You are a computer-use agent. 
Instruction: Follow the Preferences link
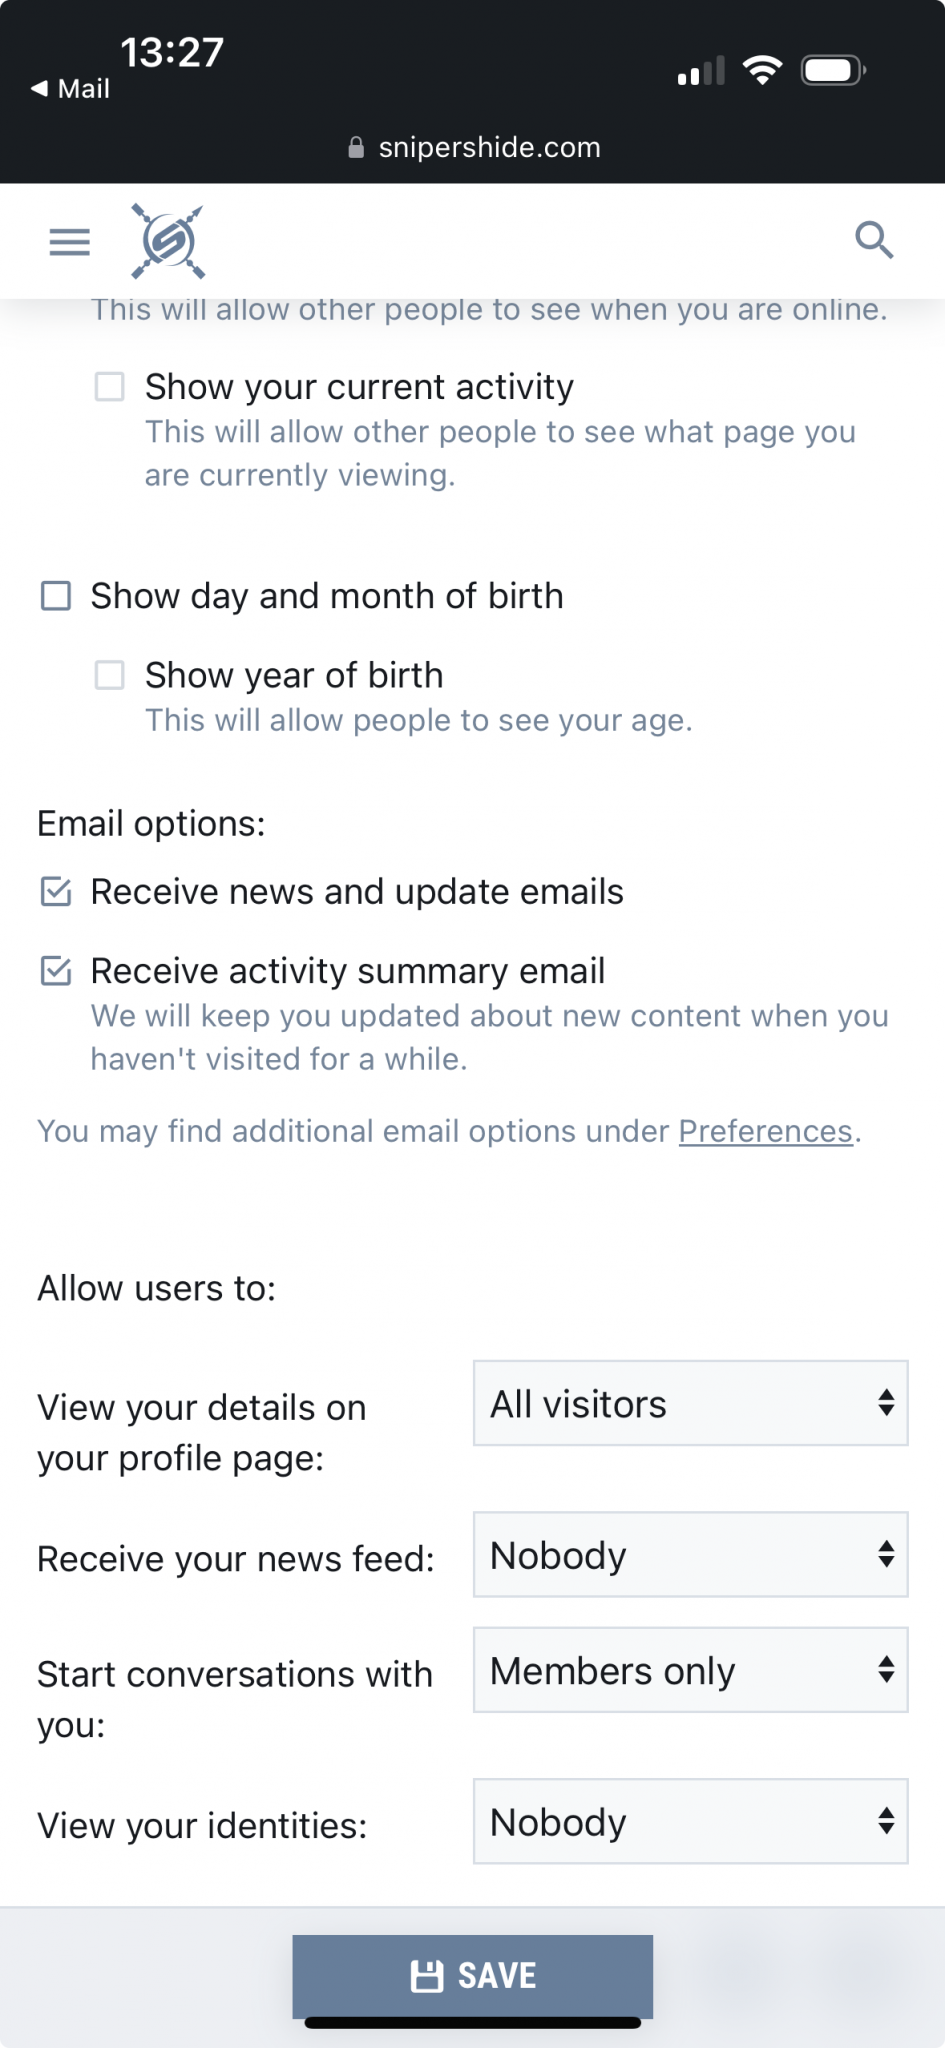(766, 1131)
